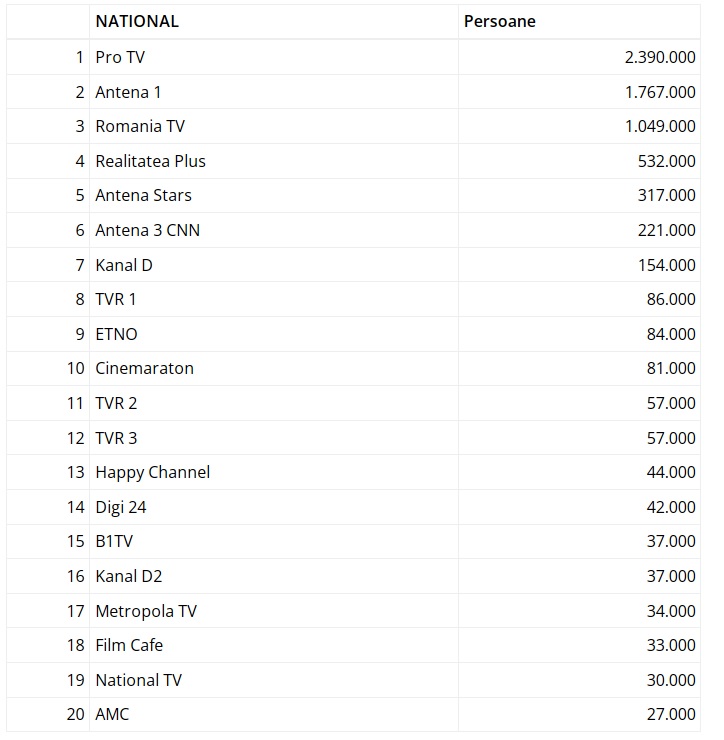Click the Digi 24 entry
Screen dimensions: 724x740
(121, 507)
